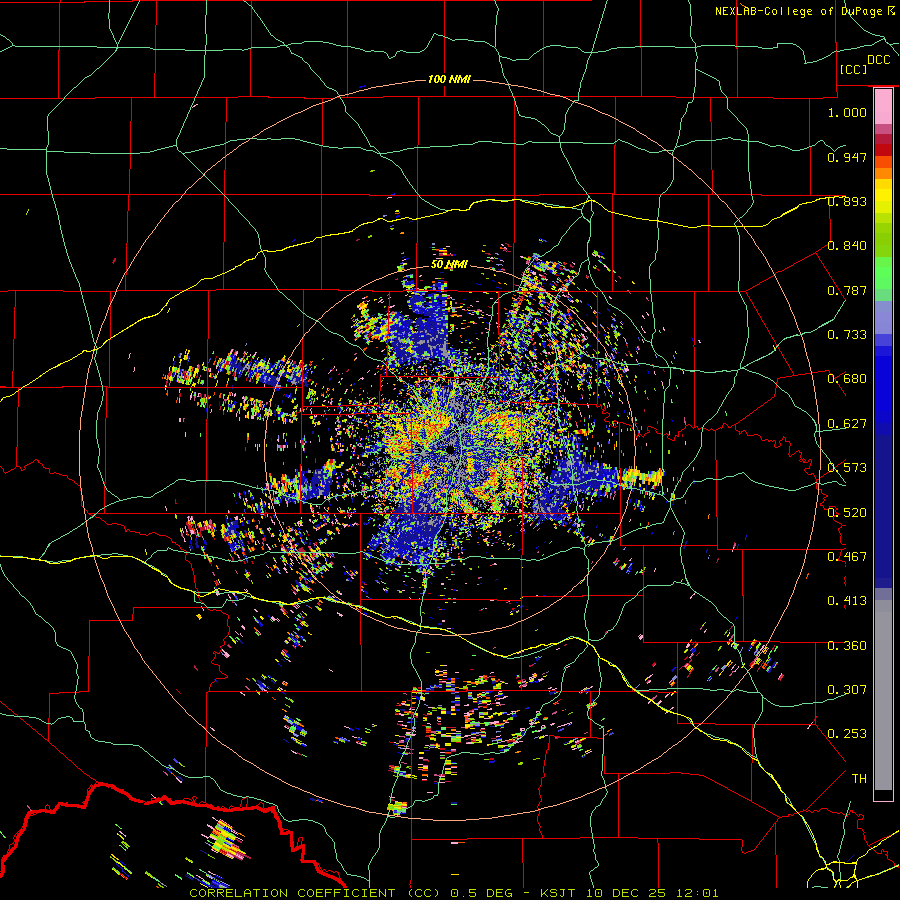Click the 1.000 value on the color scale
900x900 pixels.
tap(847, 112)
